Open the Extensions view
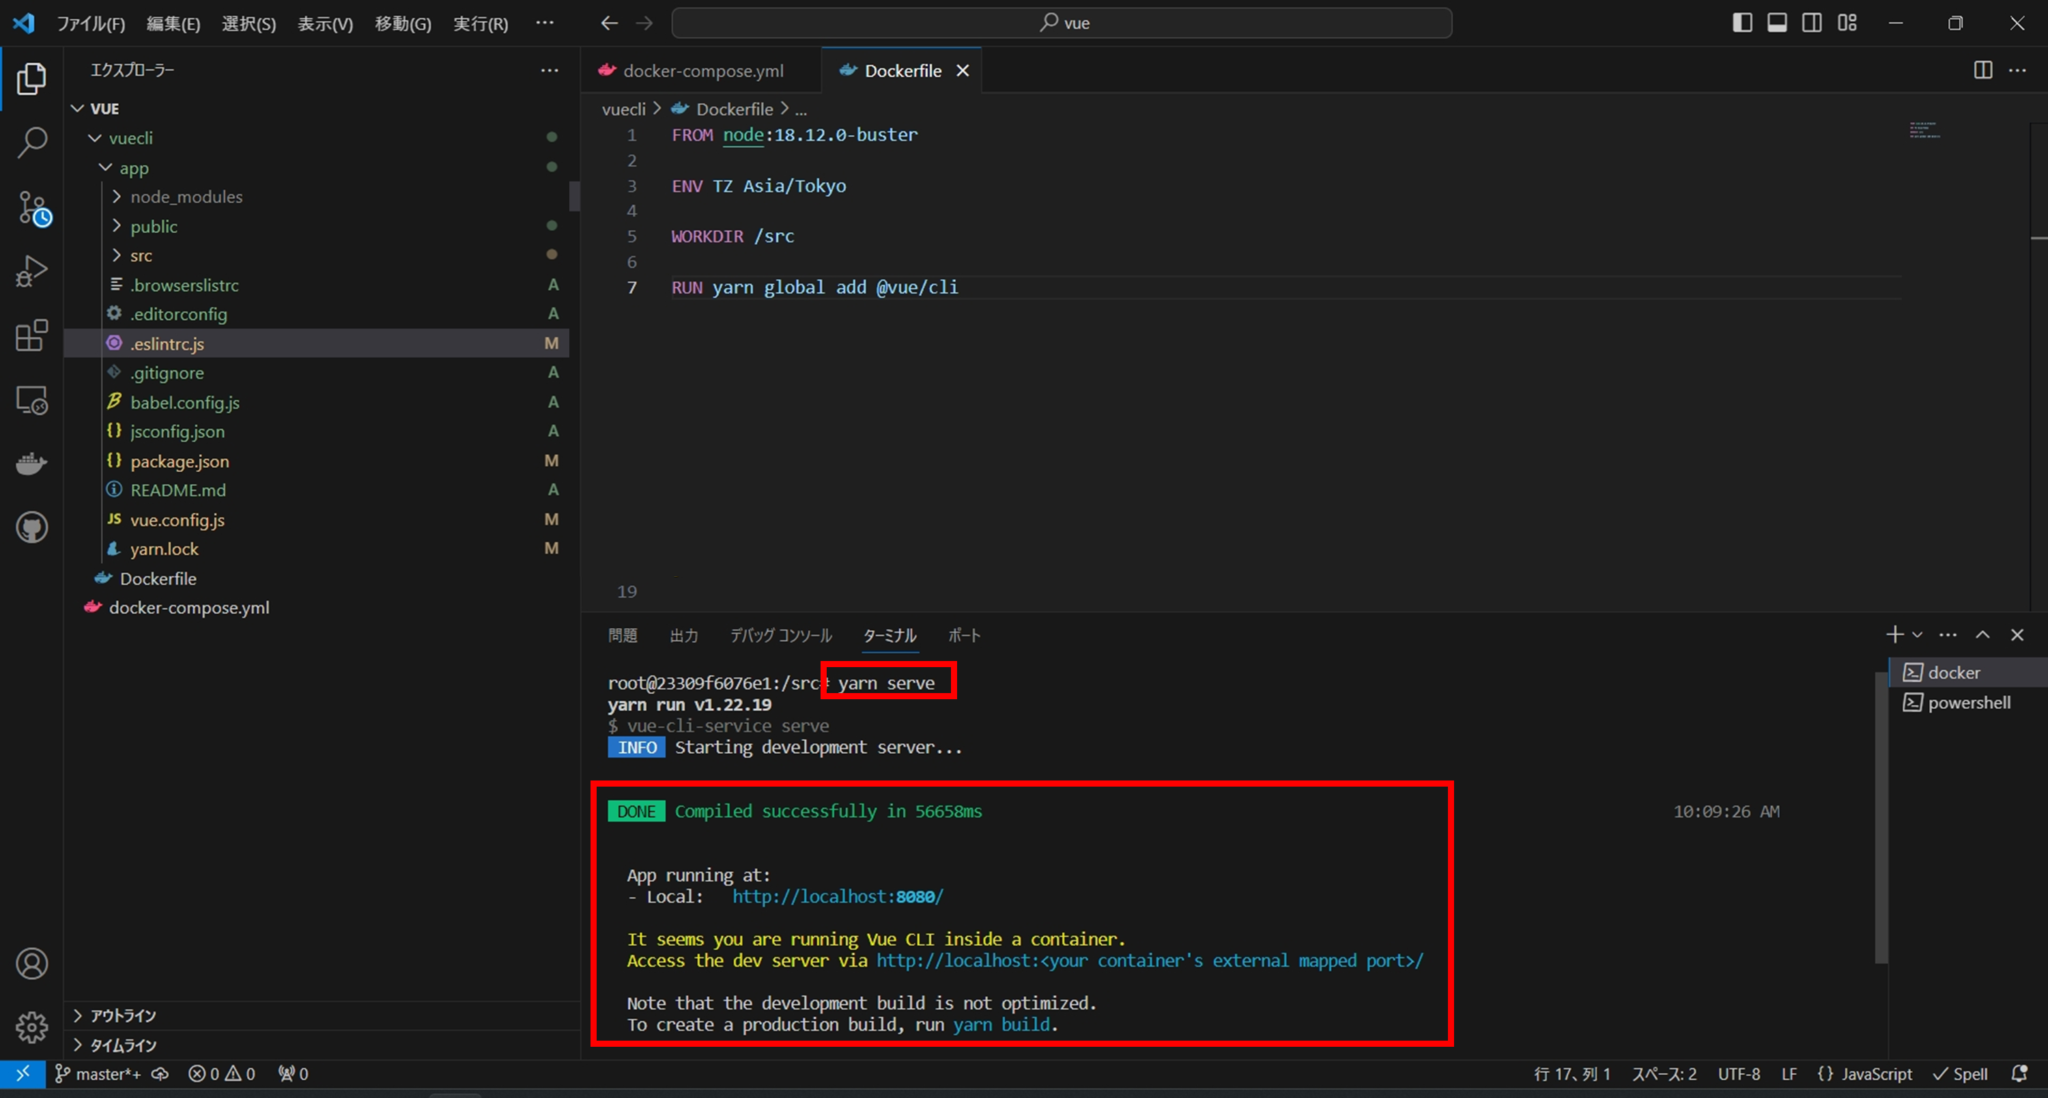 31,335
